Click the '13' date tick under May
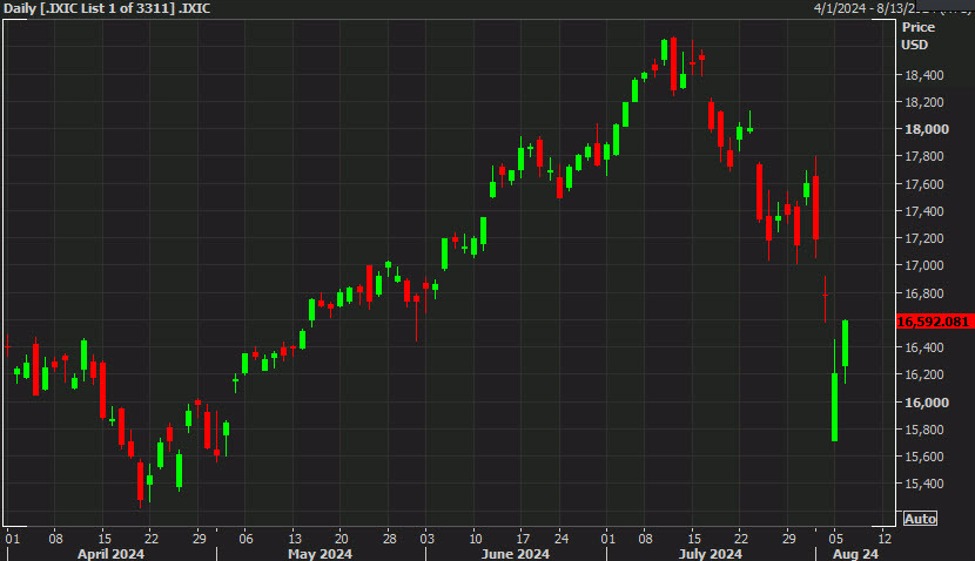The height and width of the screenshot is (561, 975). pos(295,539)
